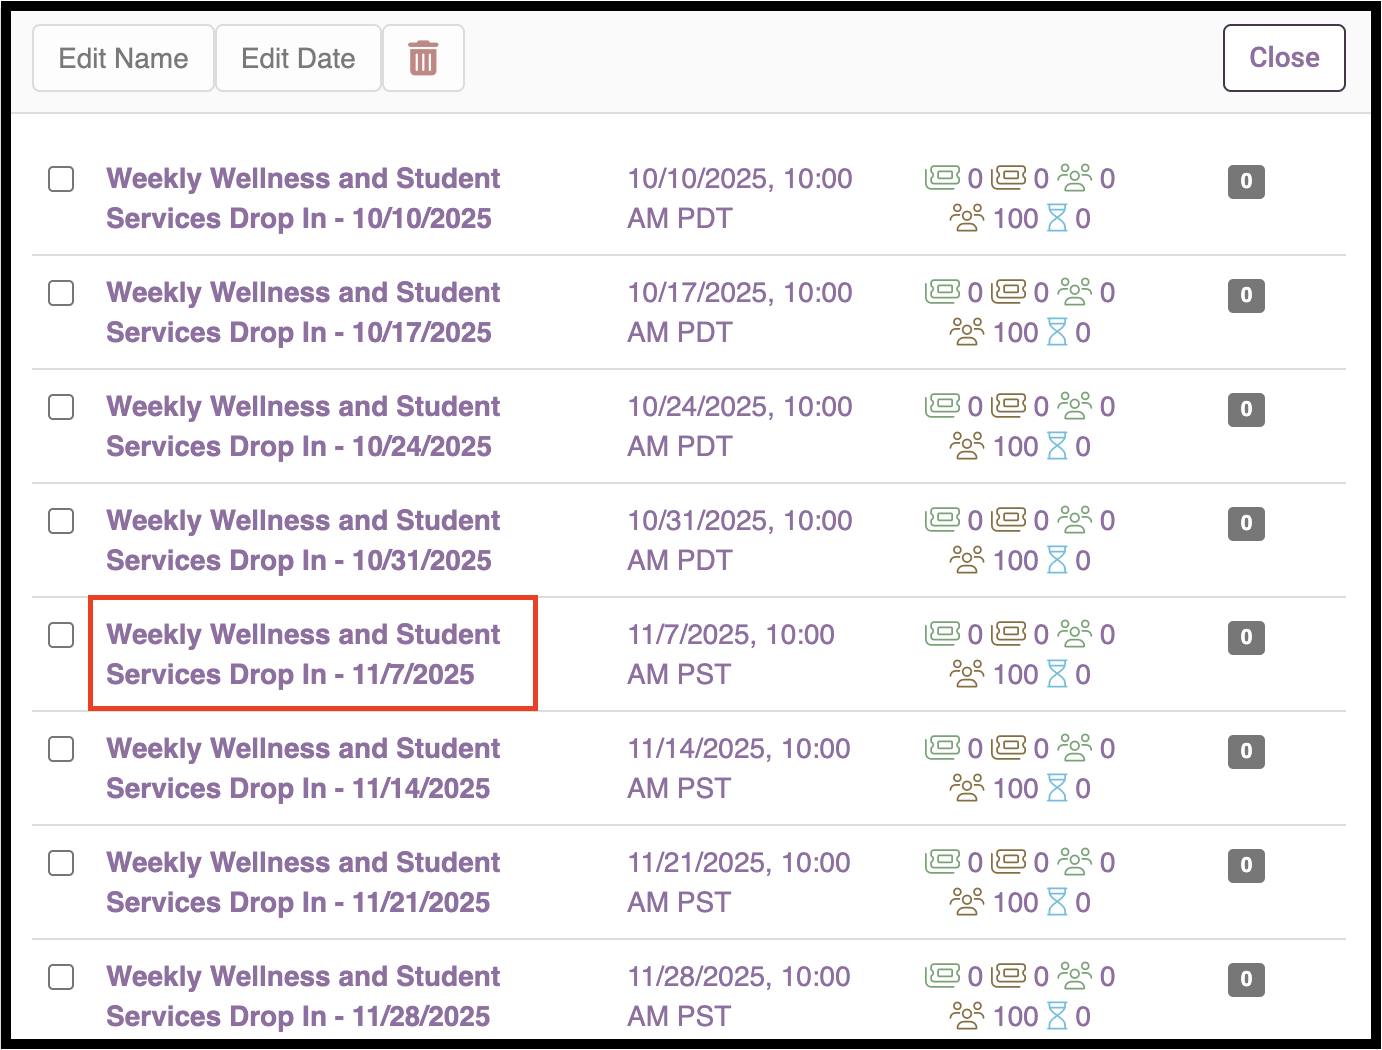The image size is (1382, 1050).
Task: Click the 100 count in 10/17/2025 row
Action: [x=1015, y=332]
